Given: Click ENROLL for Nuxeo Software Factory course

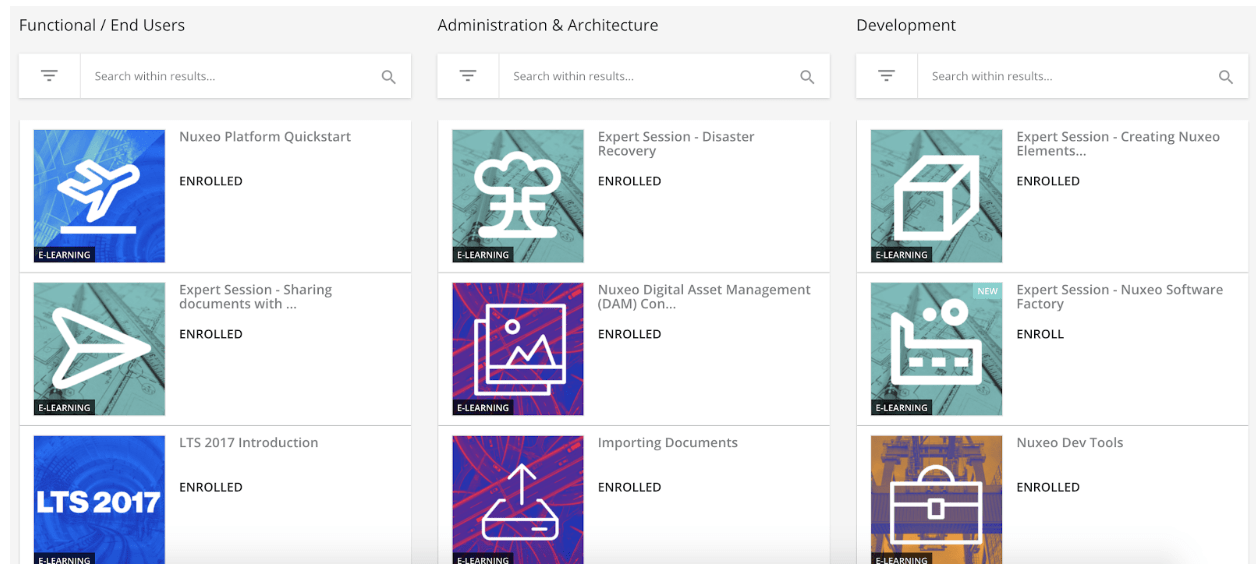Looking at the screenshot, I should 1040,334.
